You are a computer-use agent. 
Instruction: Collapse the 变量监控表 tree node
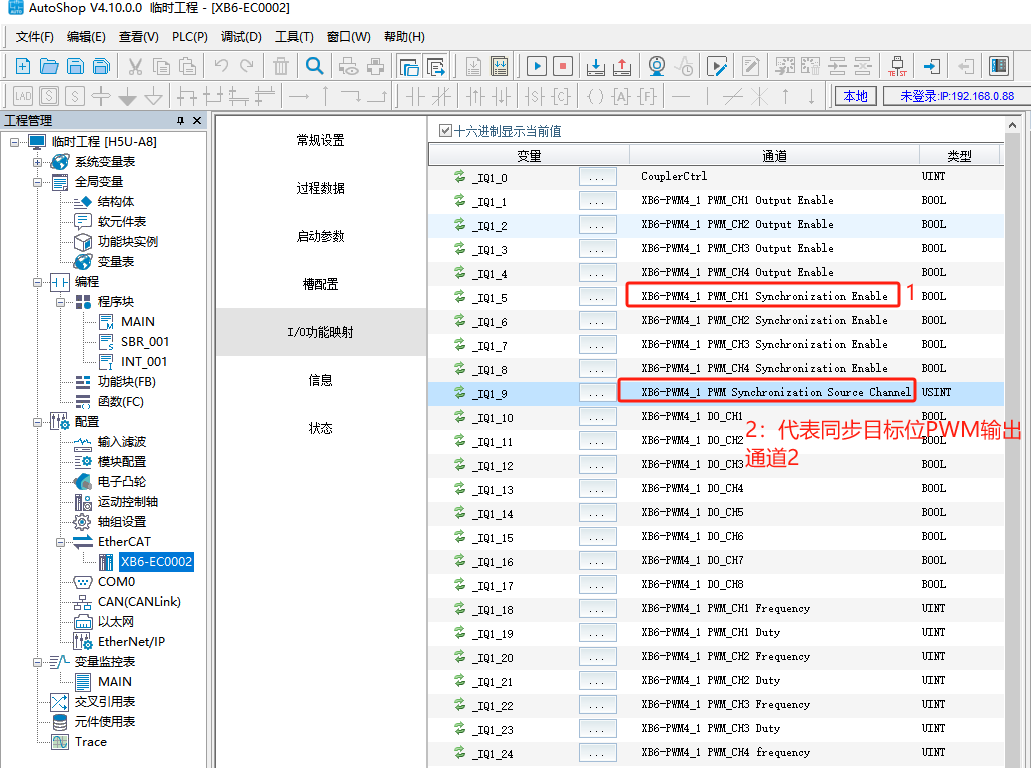coord(37,661)
